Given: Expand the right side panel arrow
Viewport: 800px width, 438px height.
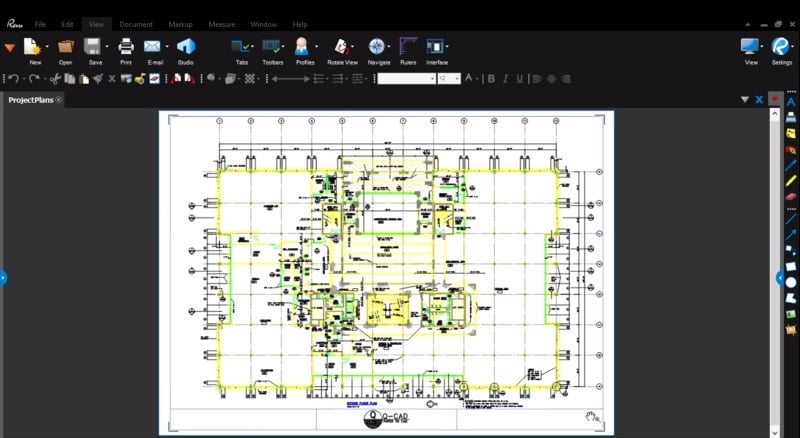Looking at the screenshot, I should point(780,278).
